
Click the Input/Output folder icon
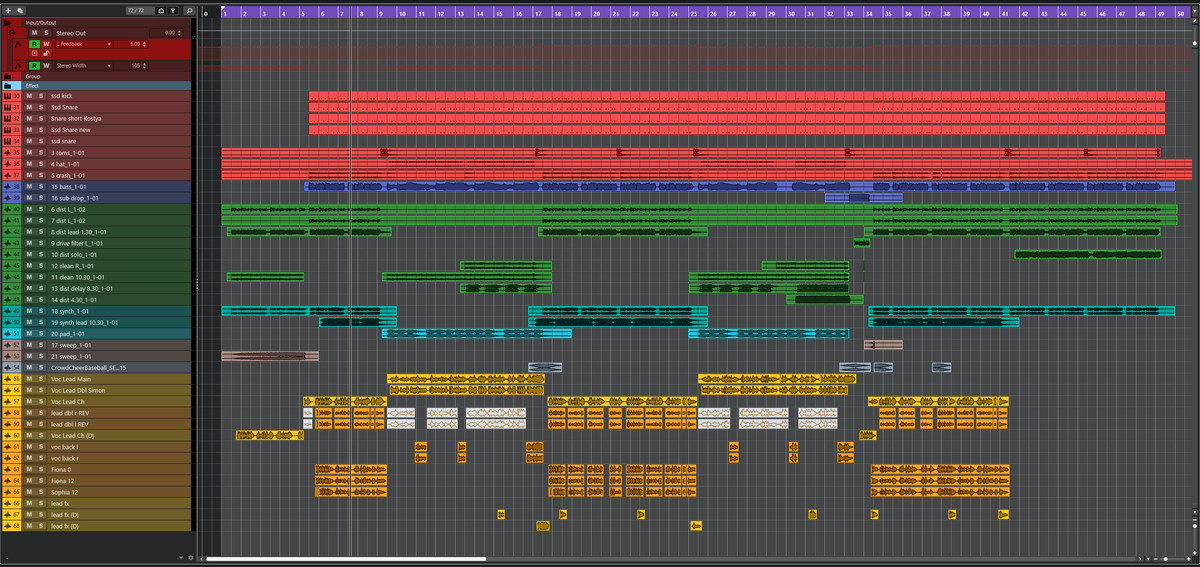7,22
